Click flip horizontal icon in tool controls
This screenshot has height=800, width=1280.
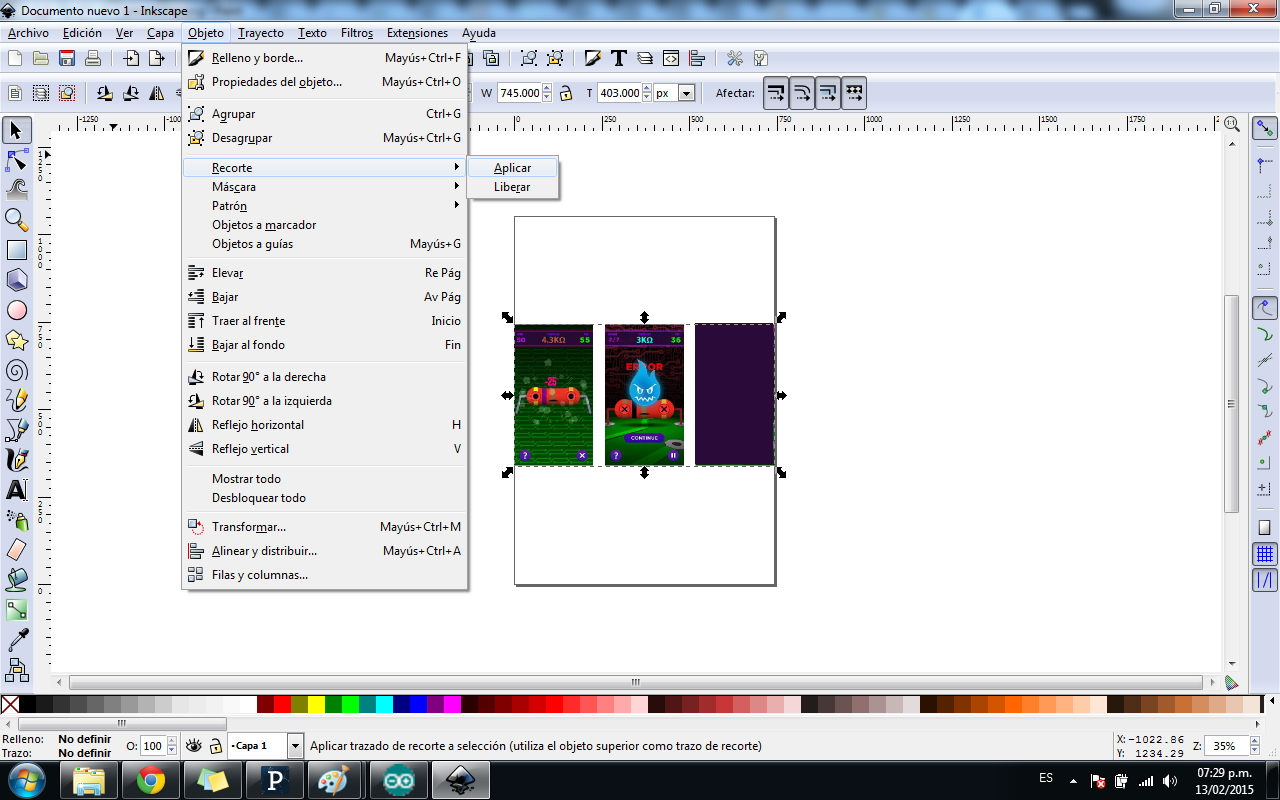pyautogui.click(x=157, y=93)
